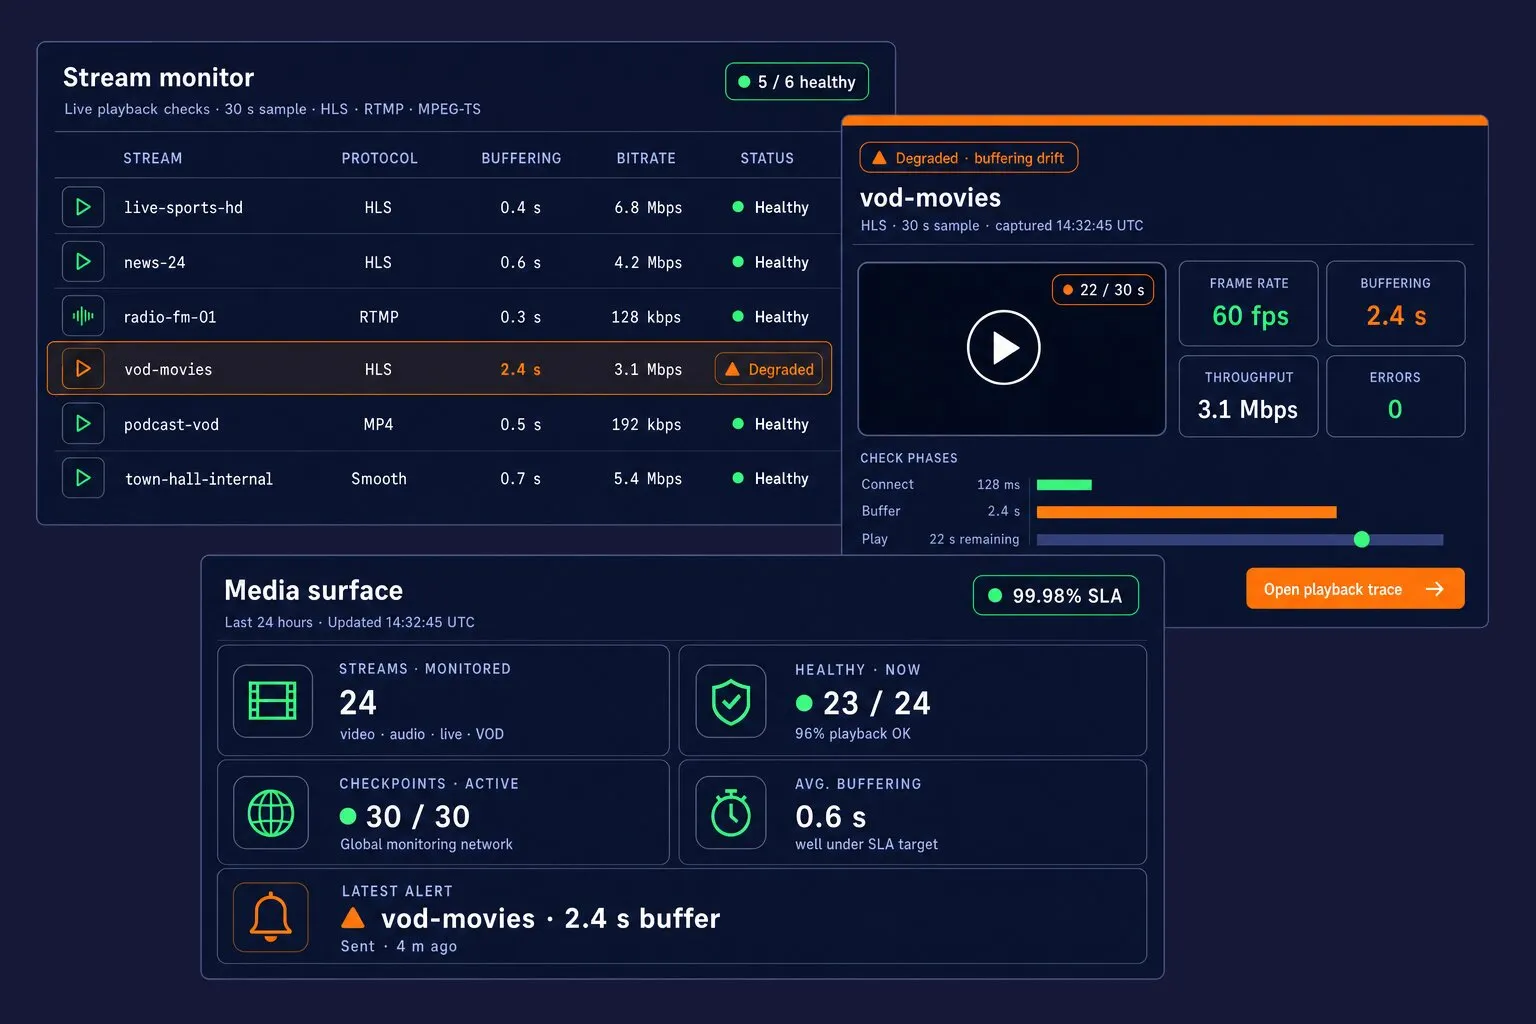1536x1024 pixels.
Task: Click the 5 / 6 healthy badge
Action: [797, 82]
